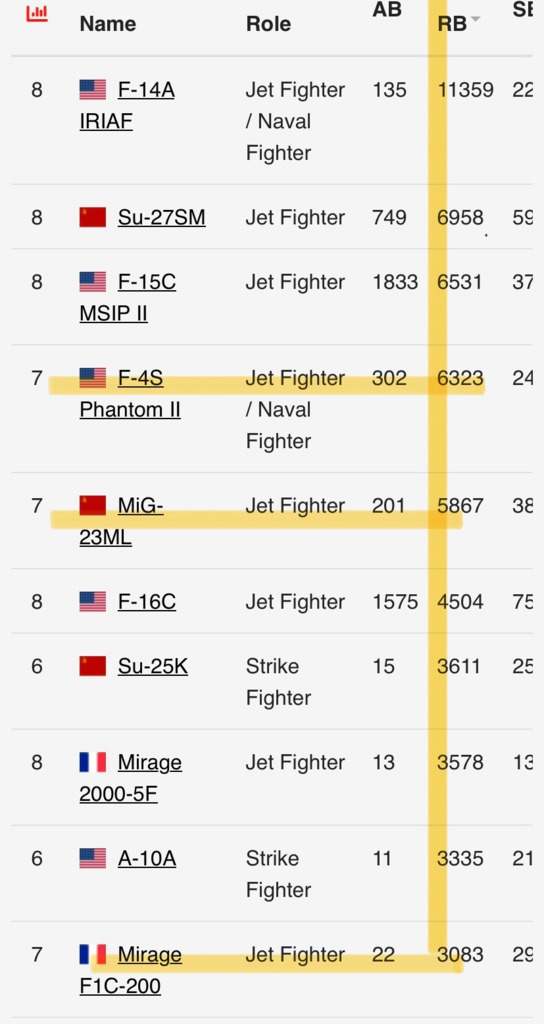
Task: Sort table by the Name column header
Action: [108, 24]
